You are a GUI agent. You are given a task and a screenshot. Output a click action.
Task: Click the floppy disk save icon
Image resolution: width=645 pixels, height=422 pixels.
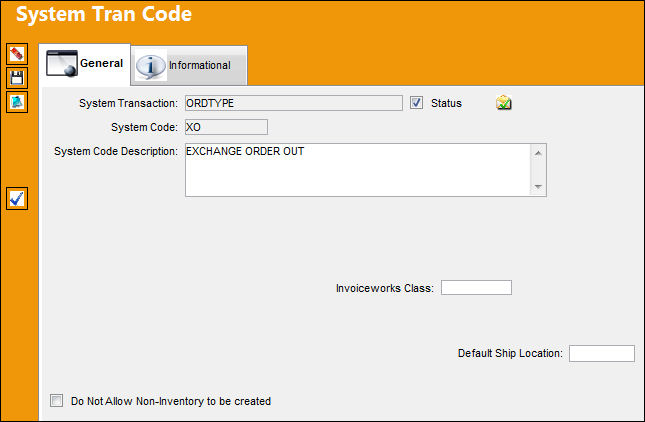click(x=17, y=78)
